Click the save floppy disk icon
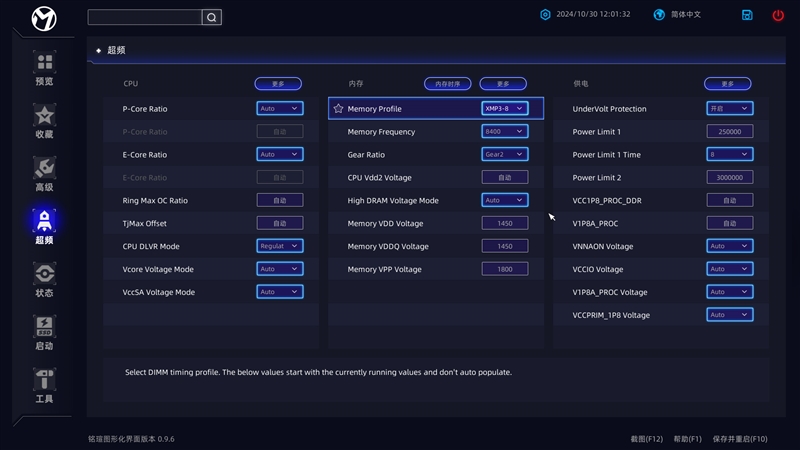 (x=747, y=15)
